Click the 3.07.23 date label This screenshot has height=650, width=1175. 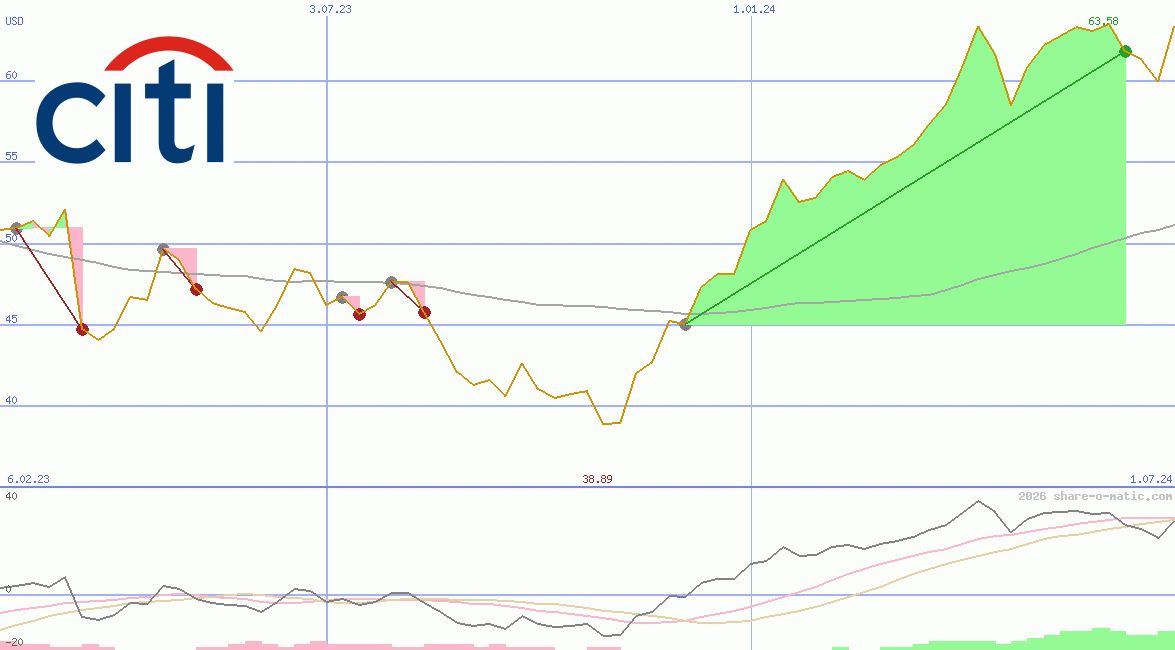tap(330, 8)
